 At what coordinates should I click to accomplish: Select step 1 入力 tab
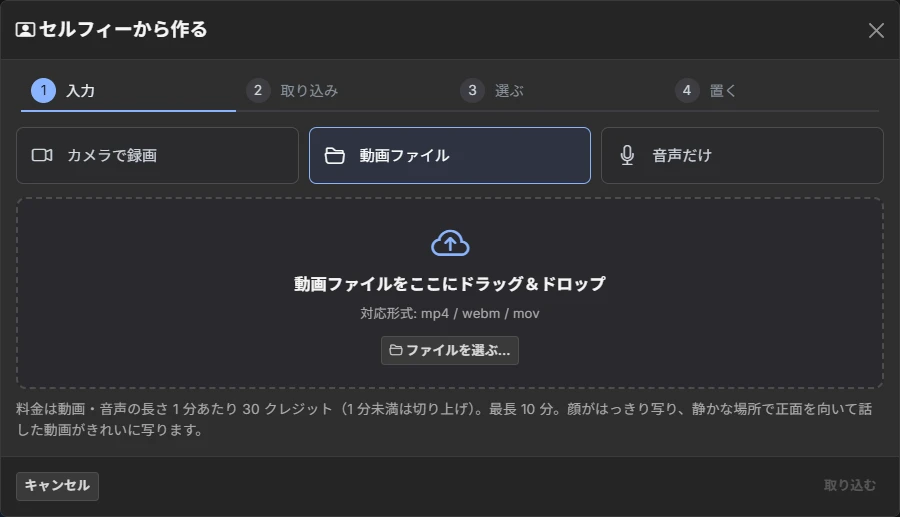[x=128, y=91]
